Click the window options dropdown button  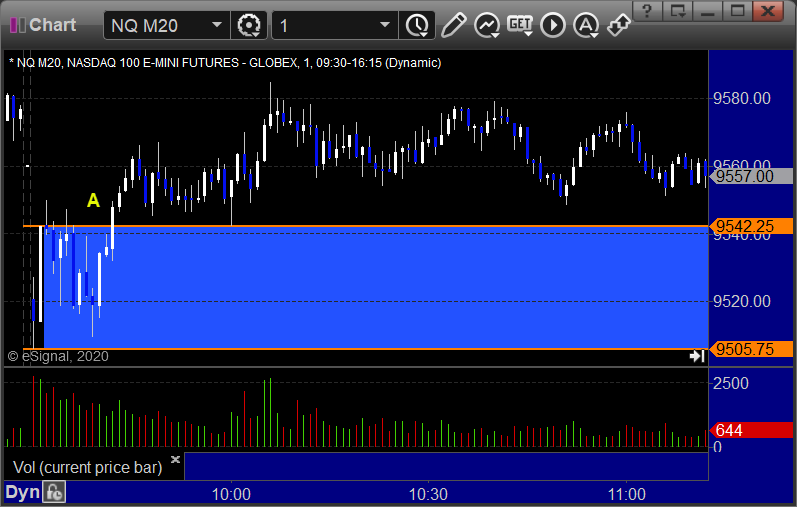(x=678, y=11)
